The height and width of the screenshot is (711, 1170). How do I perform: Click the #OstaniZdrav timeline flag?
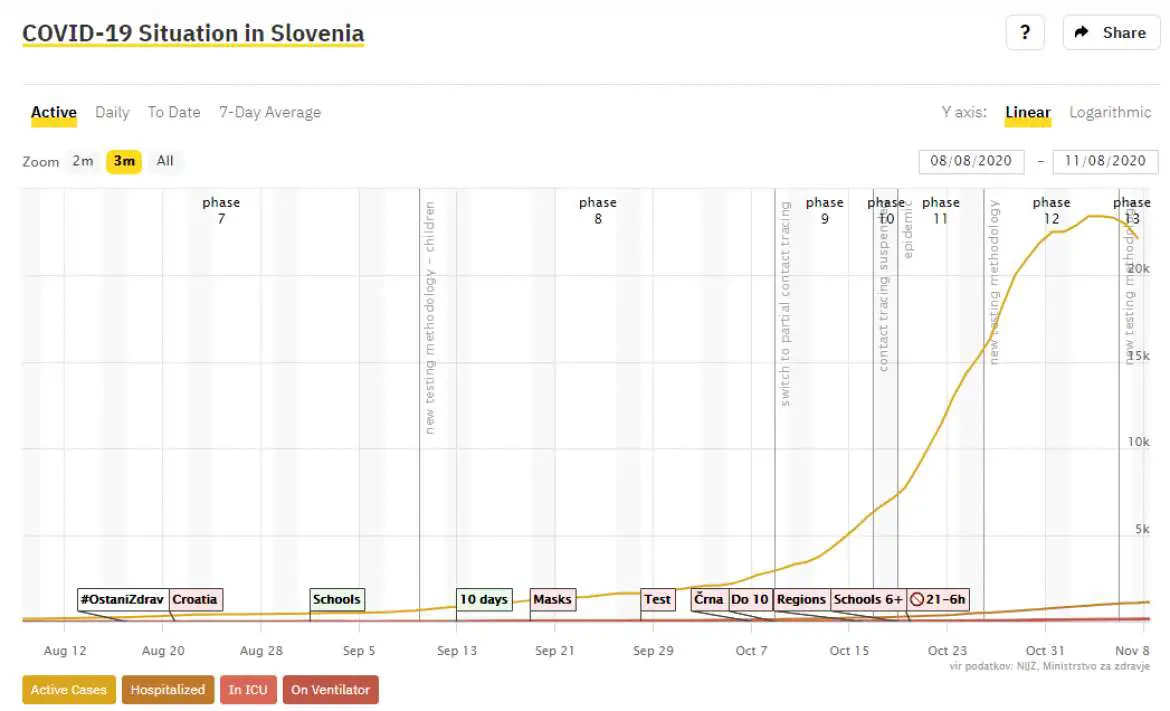tap(122, 599)
